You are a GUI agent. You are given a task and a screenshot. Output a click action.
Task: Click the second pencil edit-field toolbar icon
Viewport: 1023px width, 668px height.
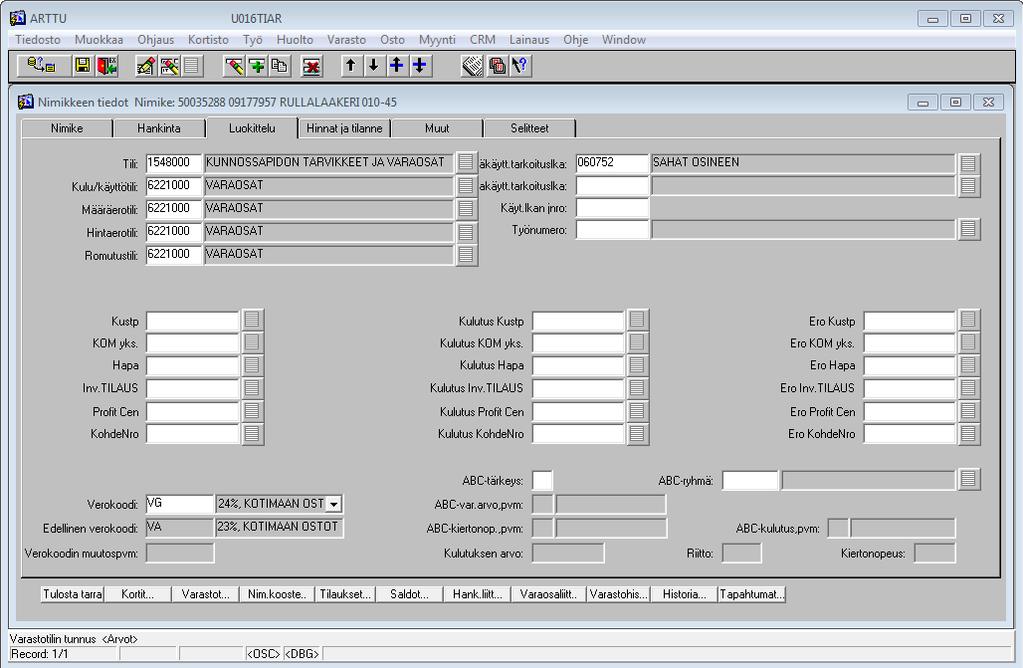[169, 66]
